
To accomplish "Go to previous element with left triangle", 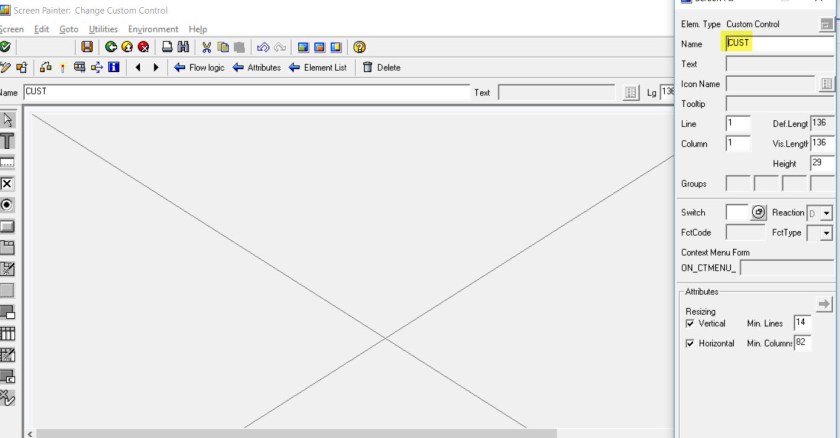I will pyautogui.click(x=138, y=67).
